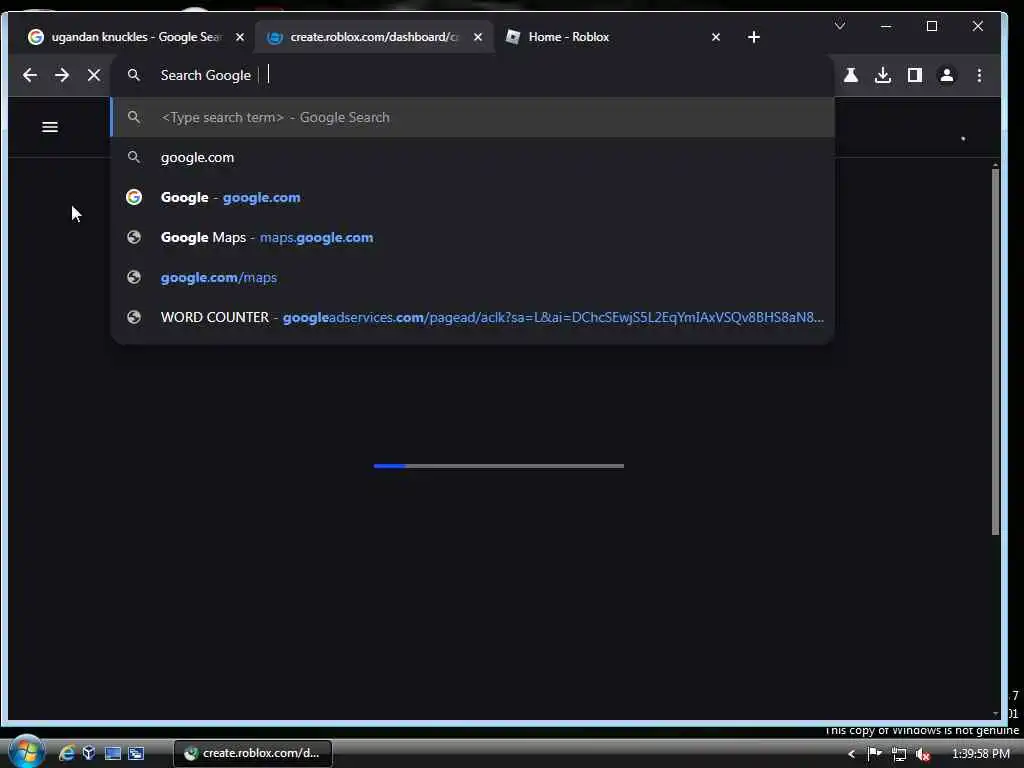1024x768 pixels.
Task: Click the taskbar clock showing 1:39:58 PM
Action: click(x=980, y=754)
